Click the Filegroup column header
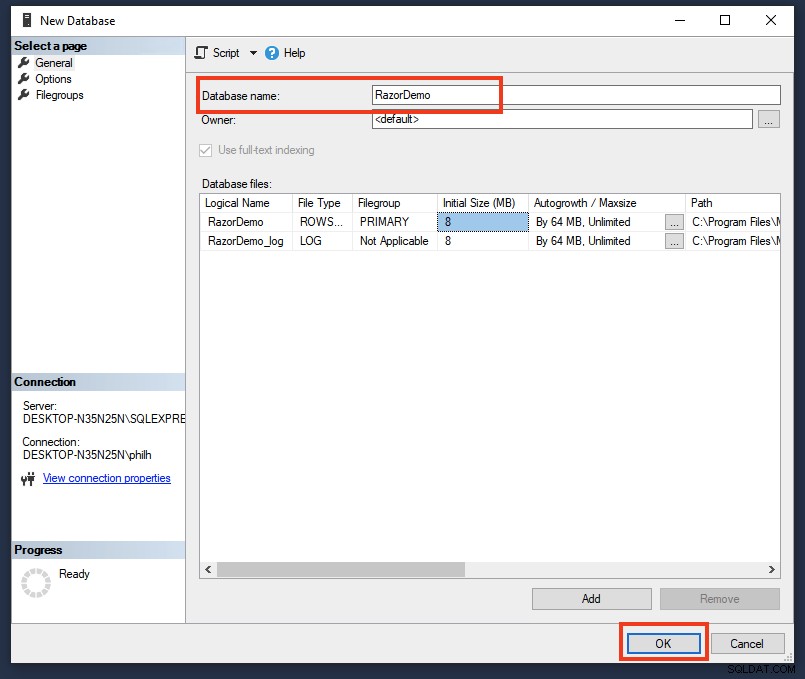Viewport: 805px width, 679px height. click(x=395, y=203)
